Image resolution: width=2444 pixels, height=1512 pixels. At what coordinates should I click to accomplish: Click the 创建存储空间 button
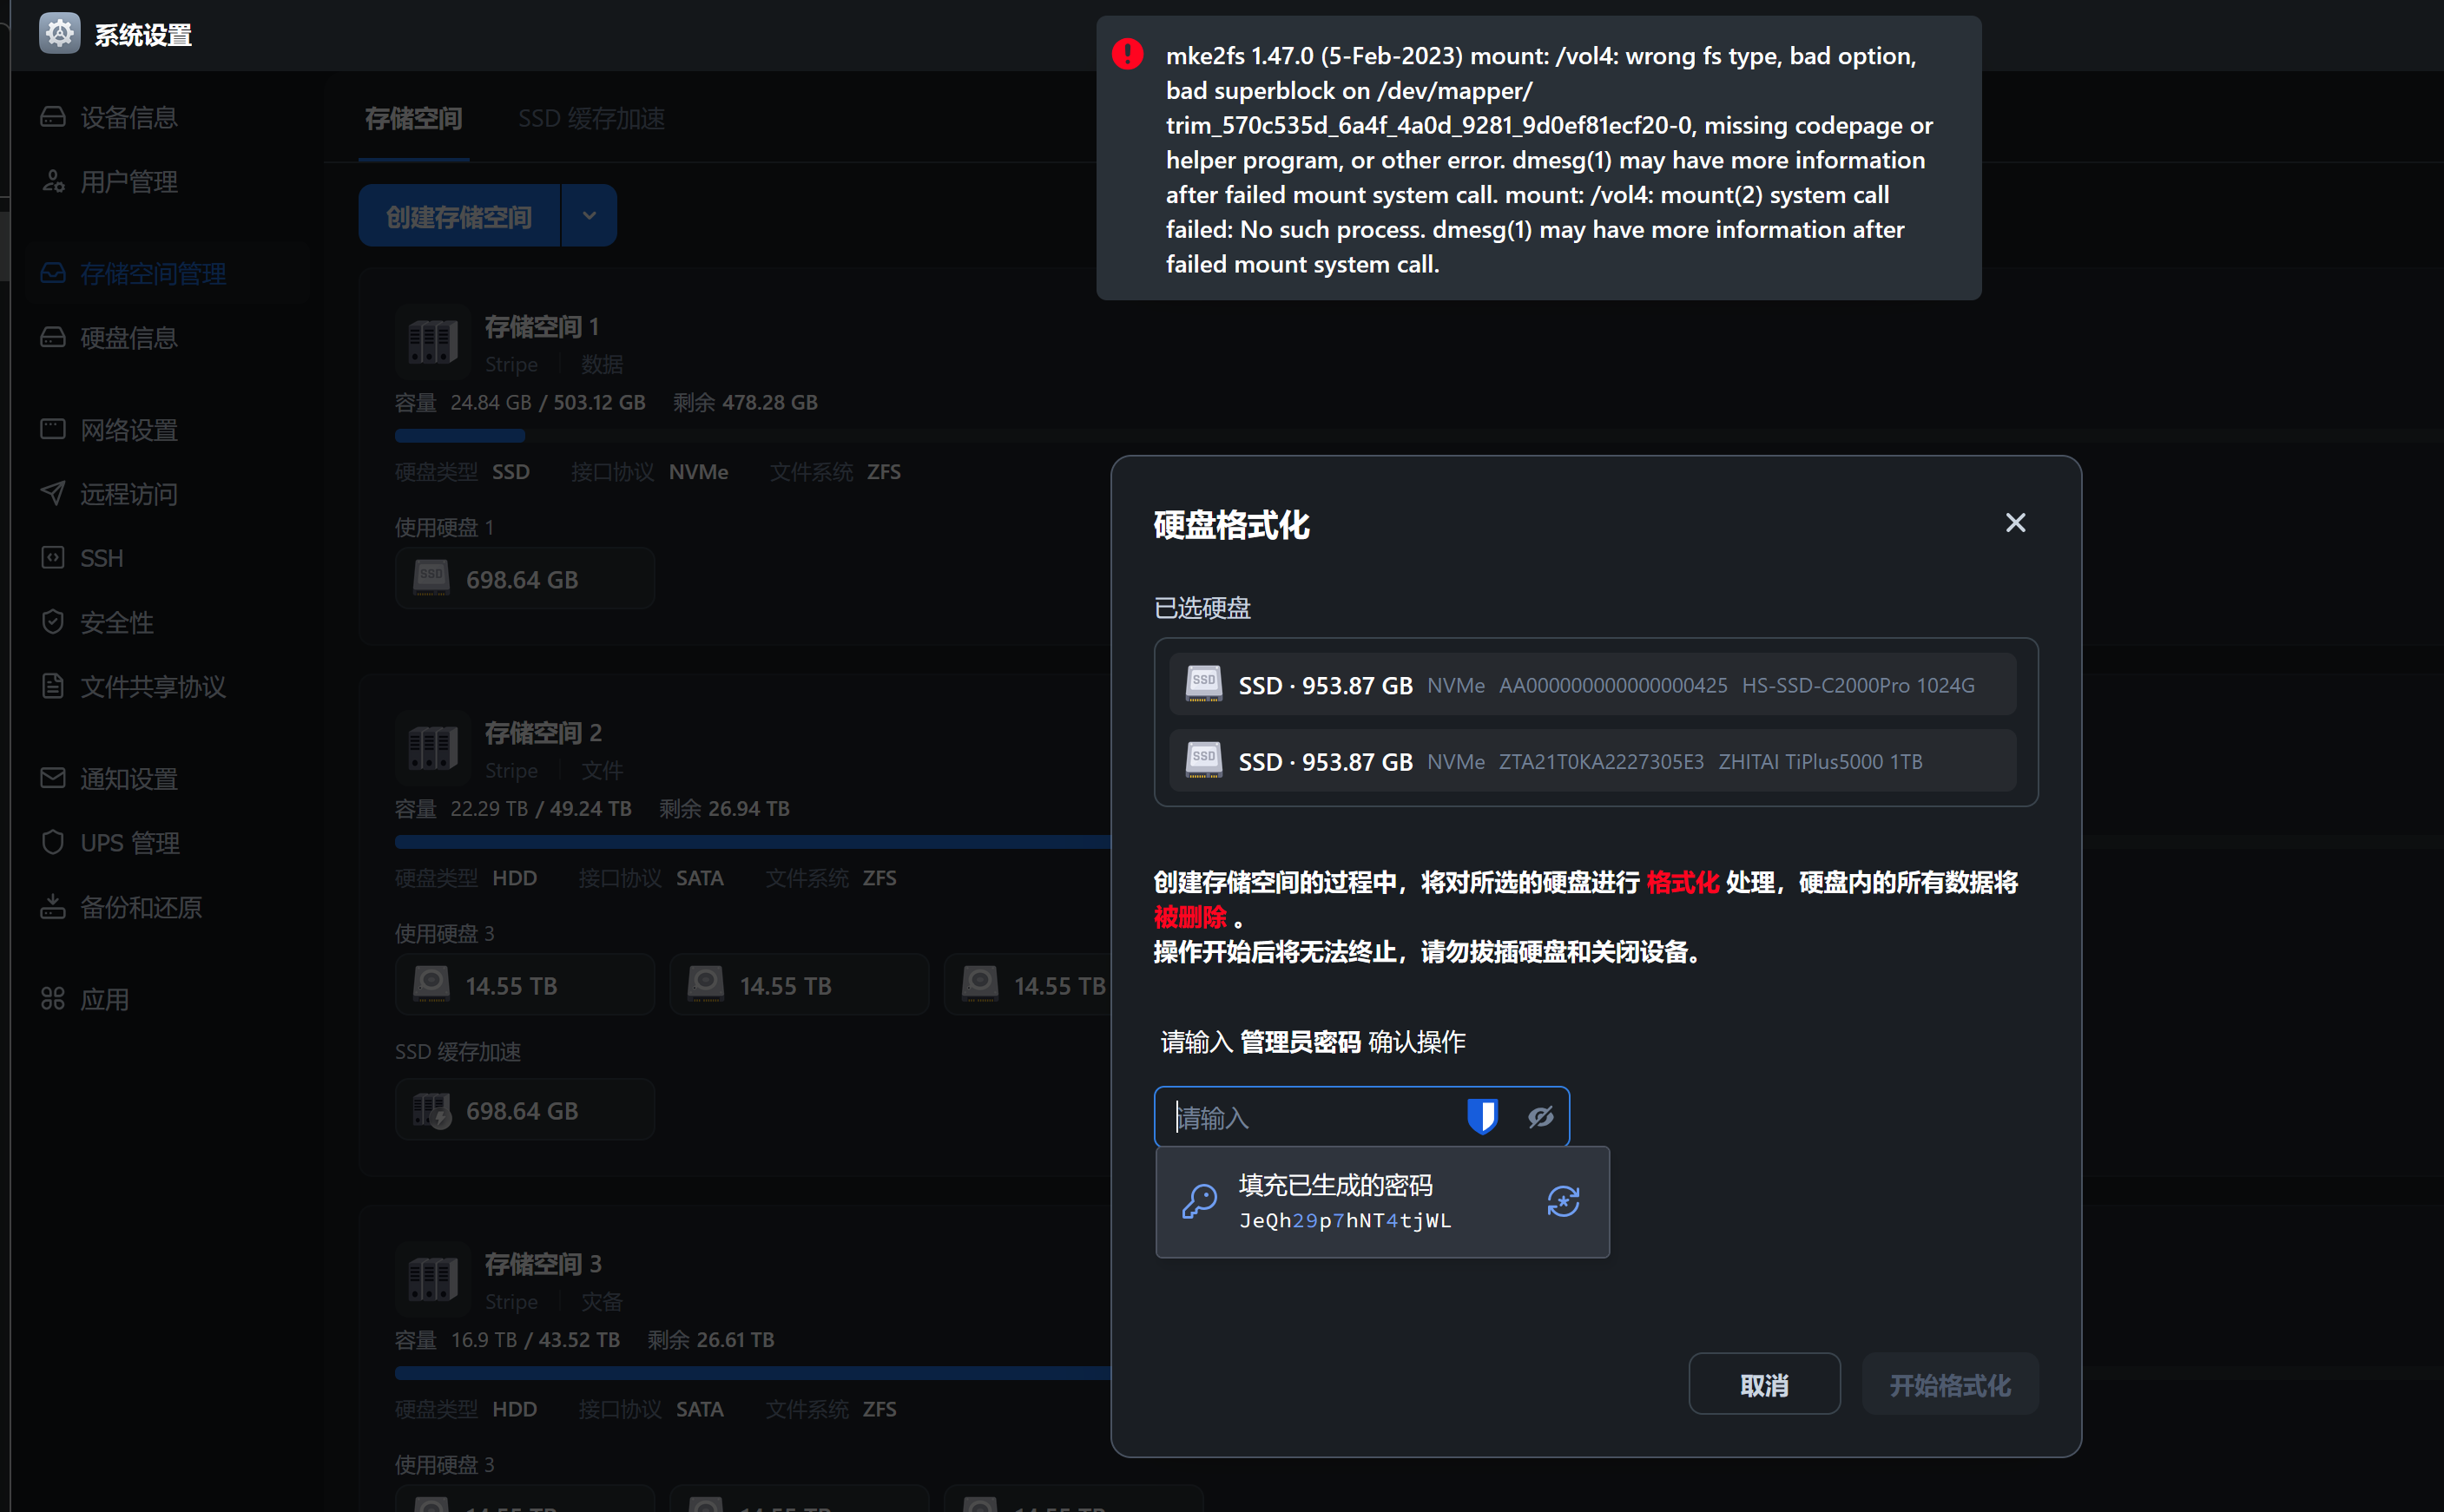tap(459, 216)
